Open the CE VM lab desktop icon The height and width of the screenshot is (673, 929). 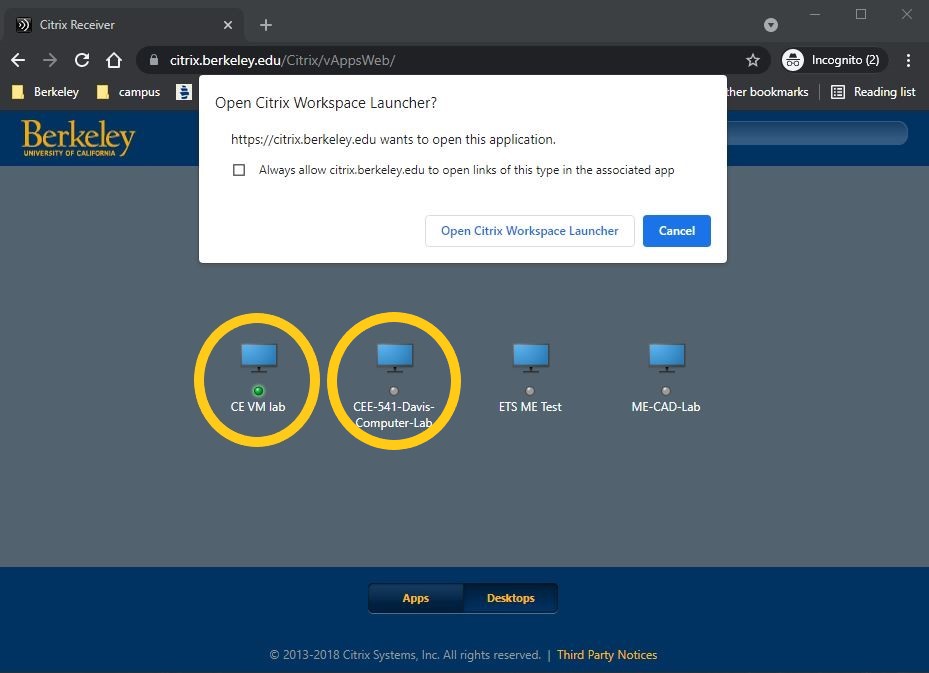[x=258, y=358]
